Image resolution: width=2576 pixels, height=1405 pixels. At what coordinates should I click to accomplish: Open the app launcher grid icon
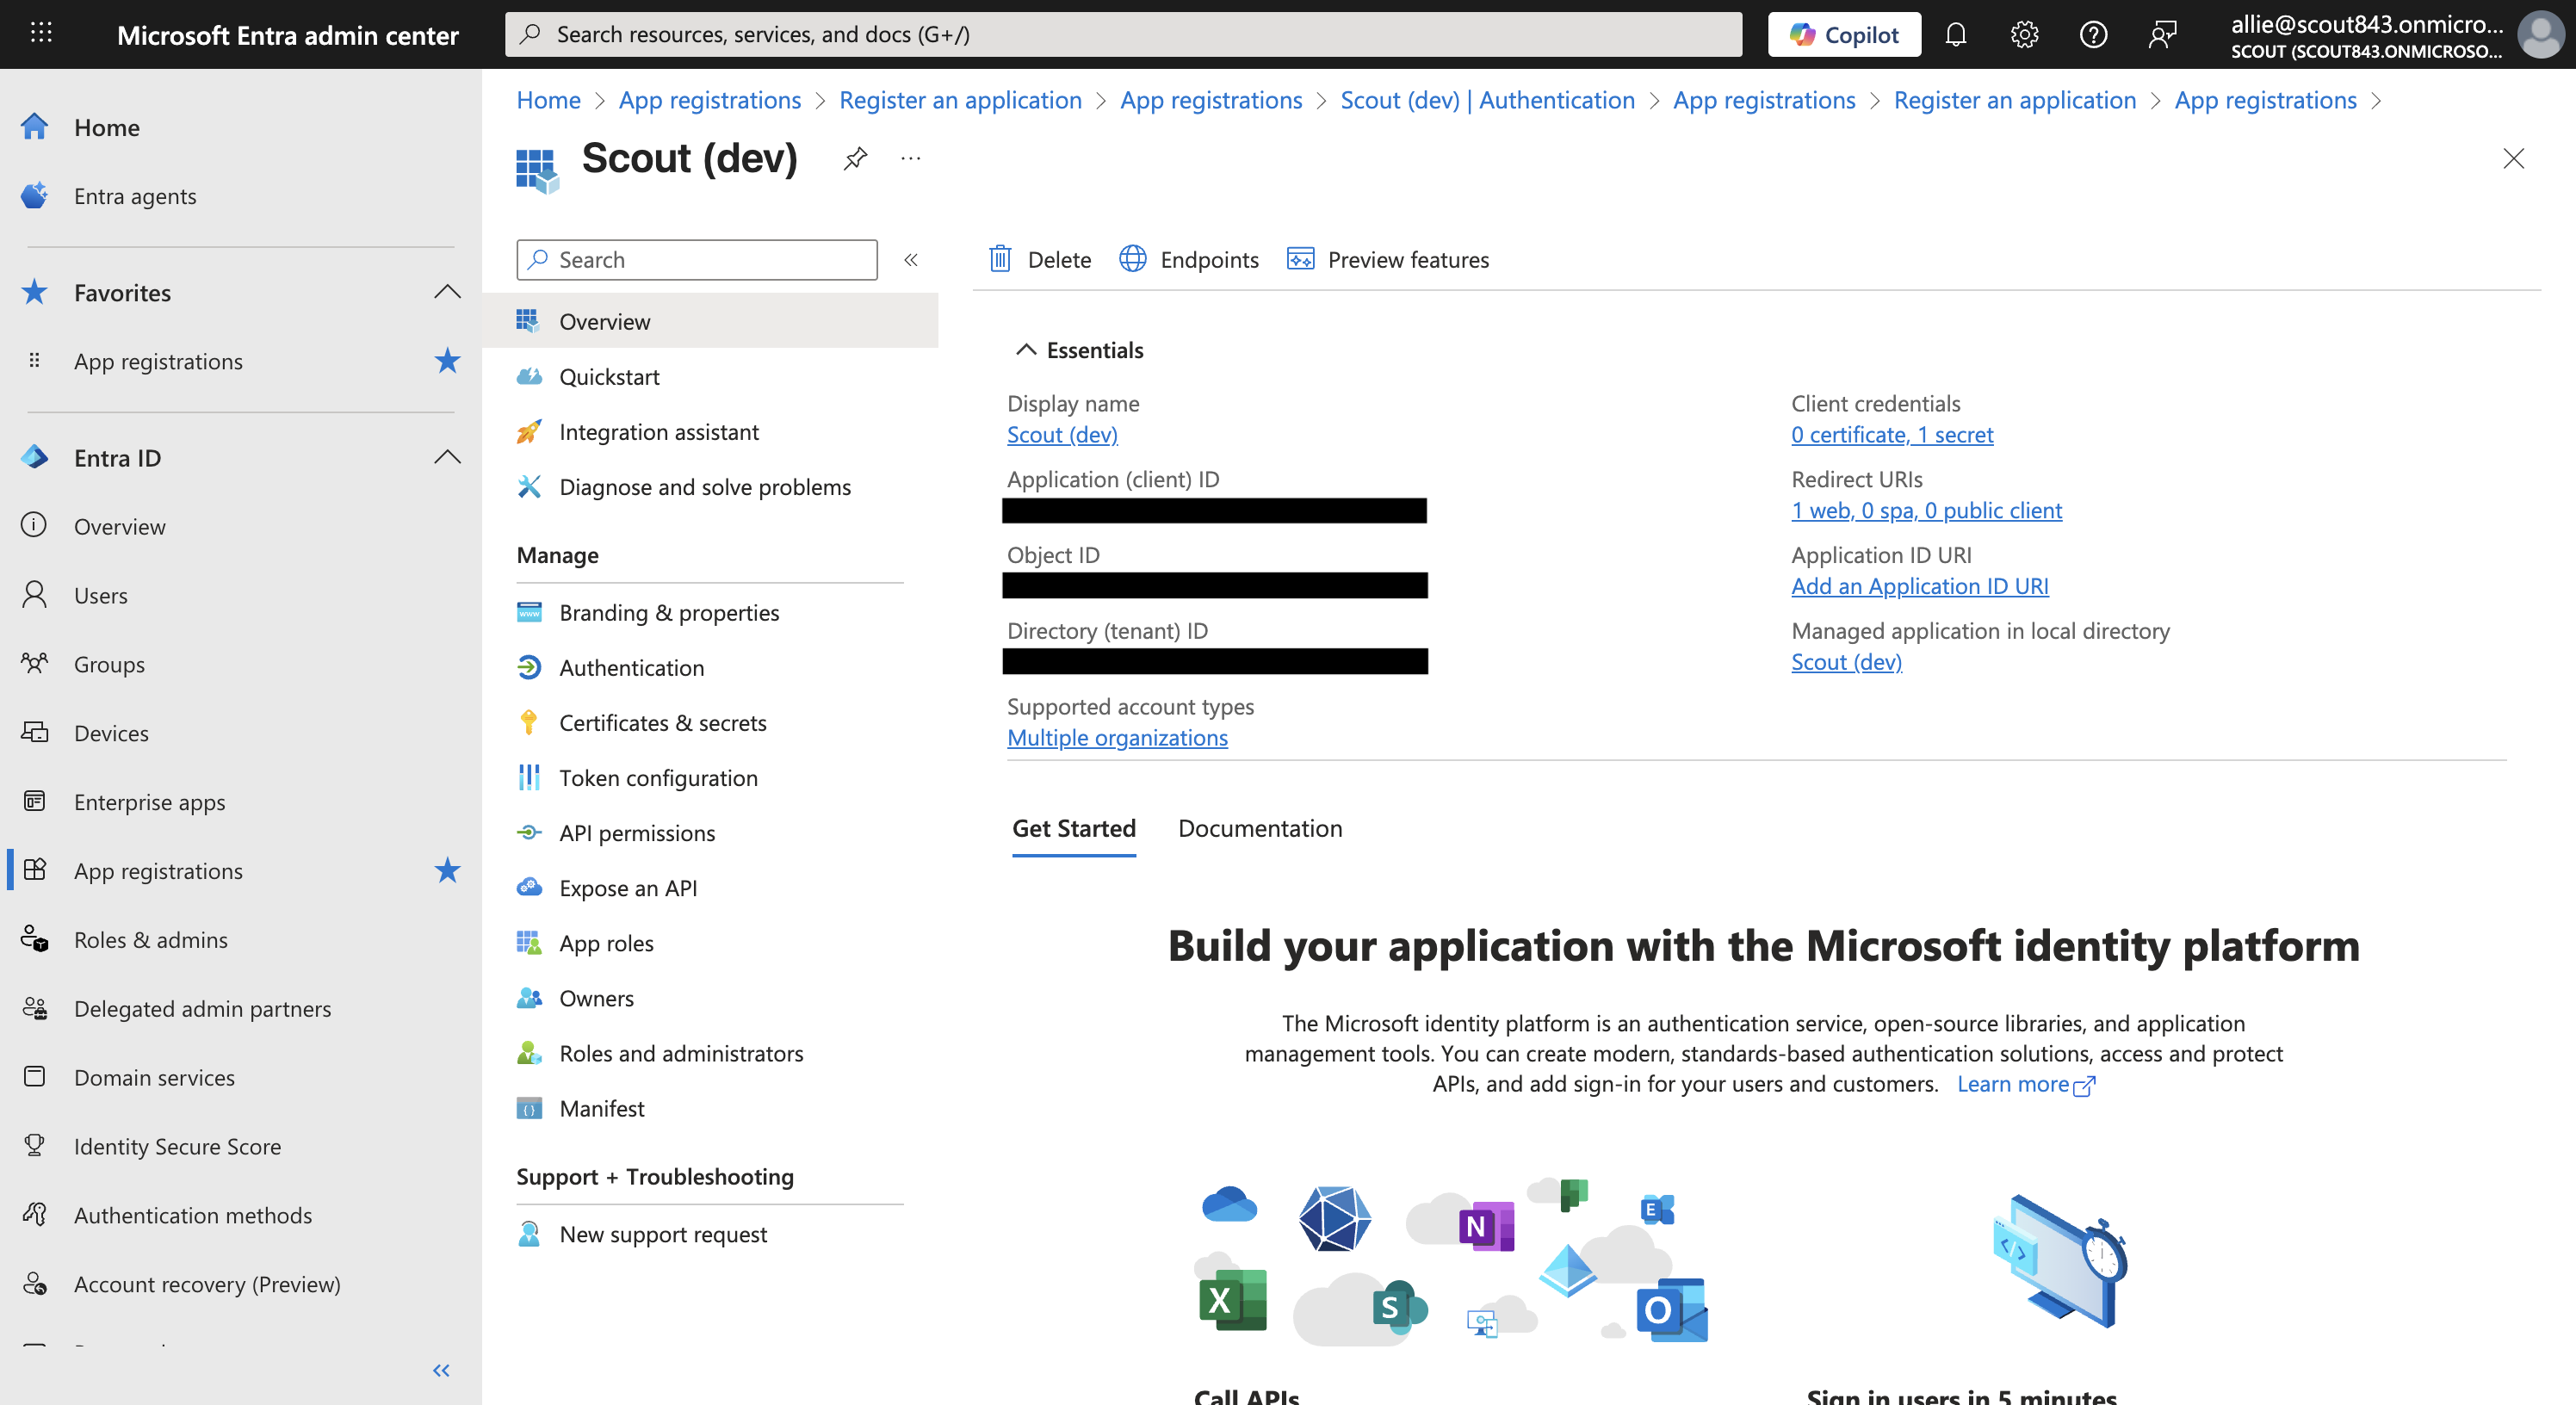click(x=41, y=33)
